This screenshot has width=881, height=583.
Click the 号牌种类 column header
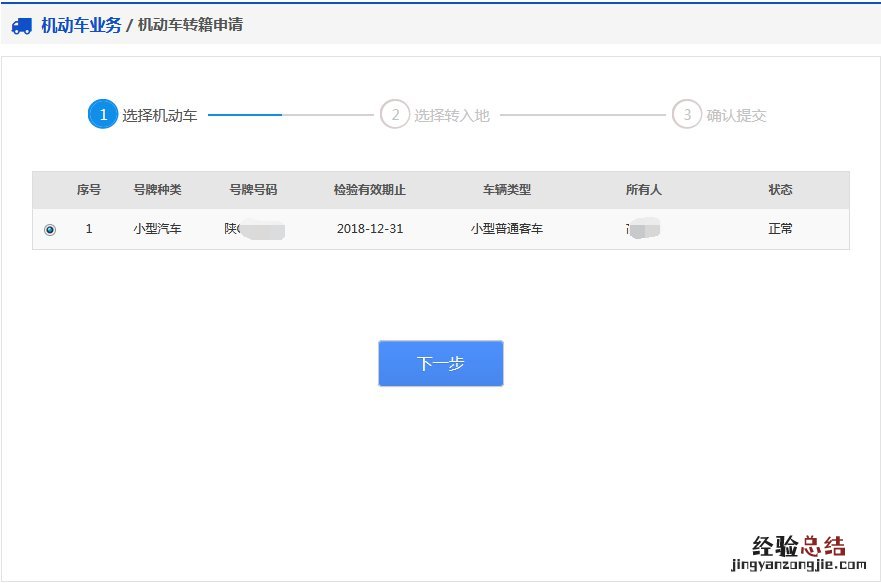coord(157,190)
